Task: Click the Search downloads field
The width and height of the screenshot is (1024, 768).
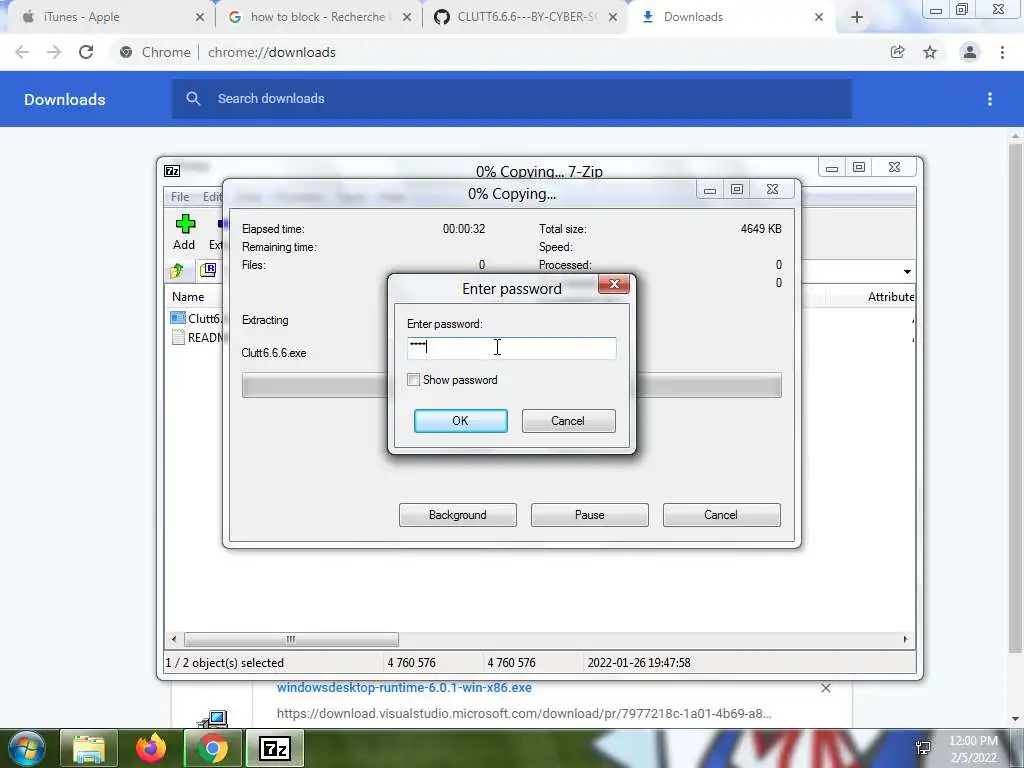Action: 511,99
